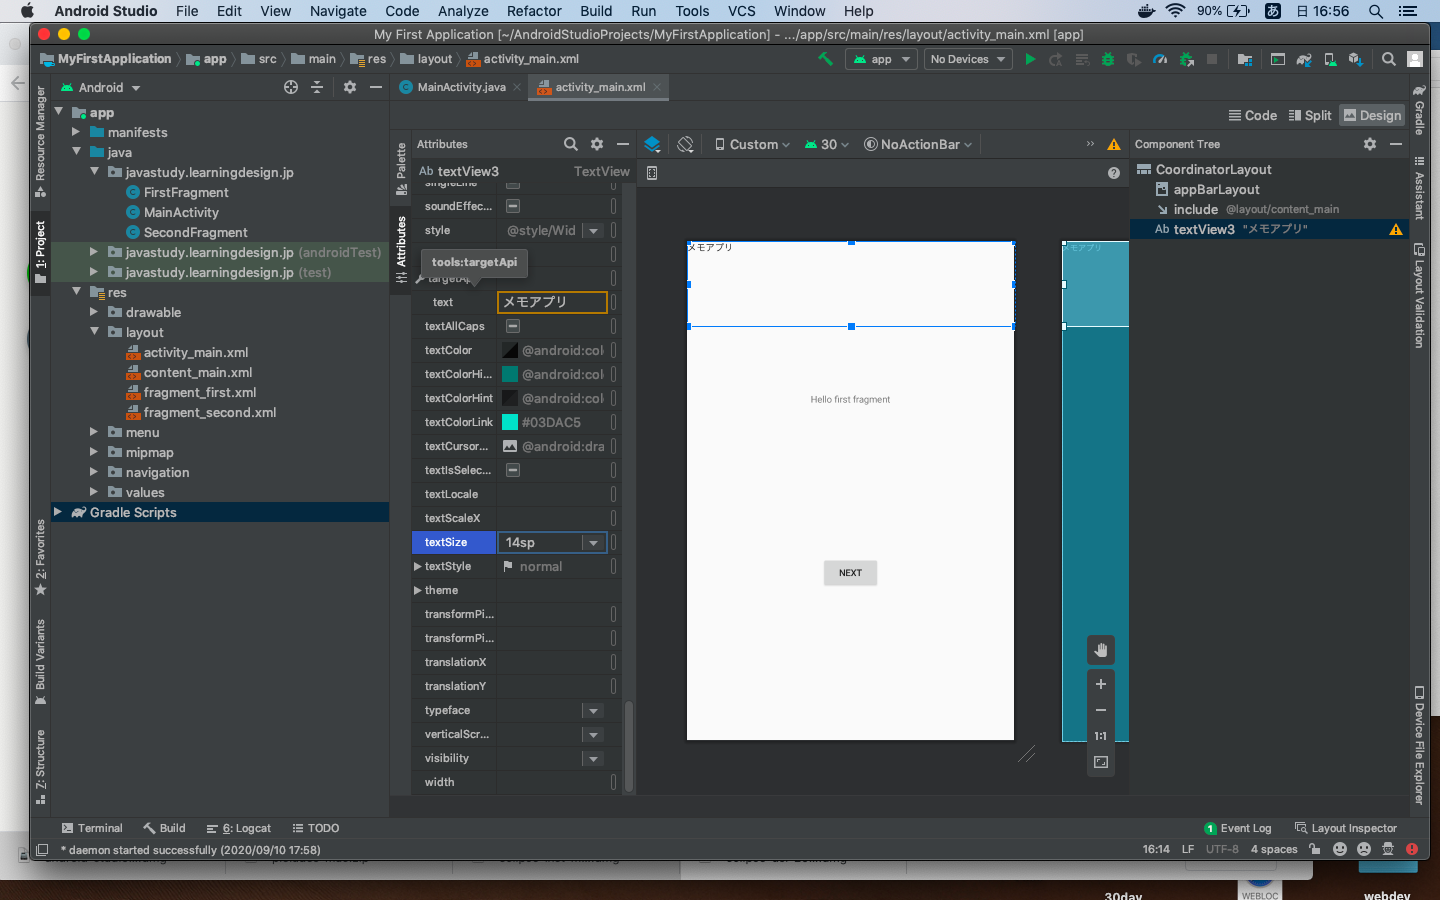Open the No Devices dropdown
This screenshot has width=1440, height=900.
[967, 59]
